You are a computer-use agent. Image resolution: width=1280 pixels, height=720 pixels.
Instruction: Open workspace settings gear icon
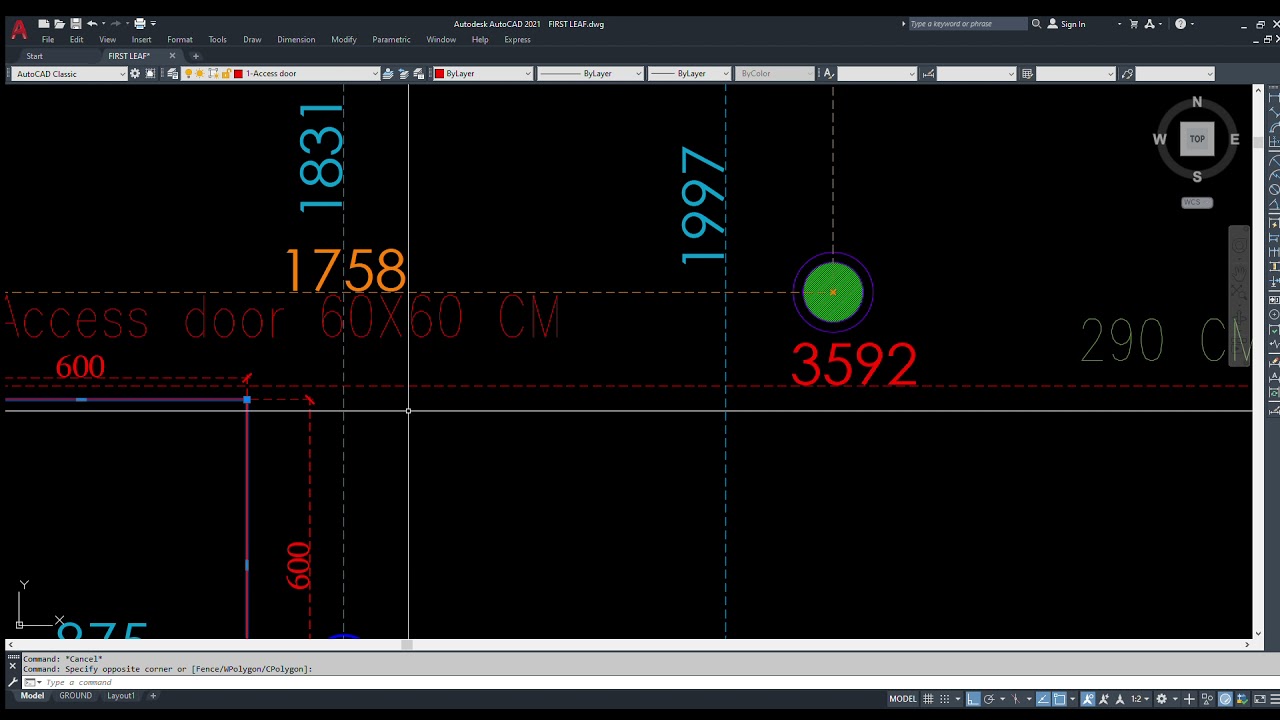(135, 73)
